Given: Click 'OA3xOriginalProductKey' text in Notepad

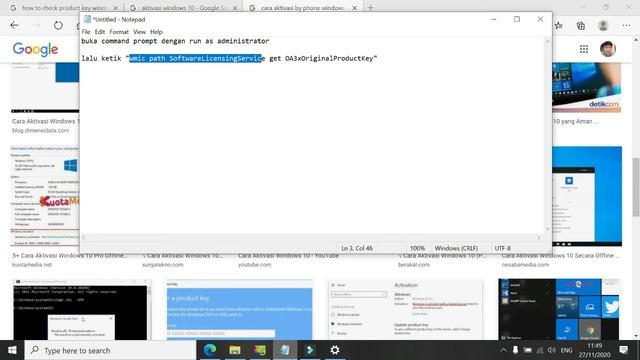Looking at the screenshot, I should 329,58.
